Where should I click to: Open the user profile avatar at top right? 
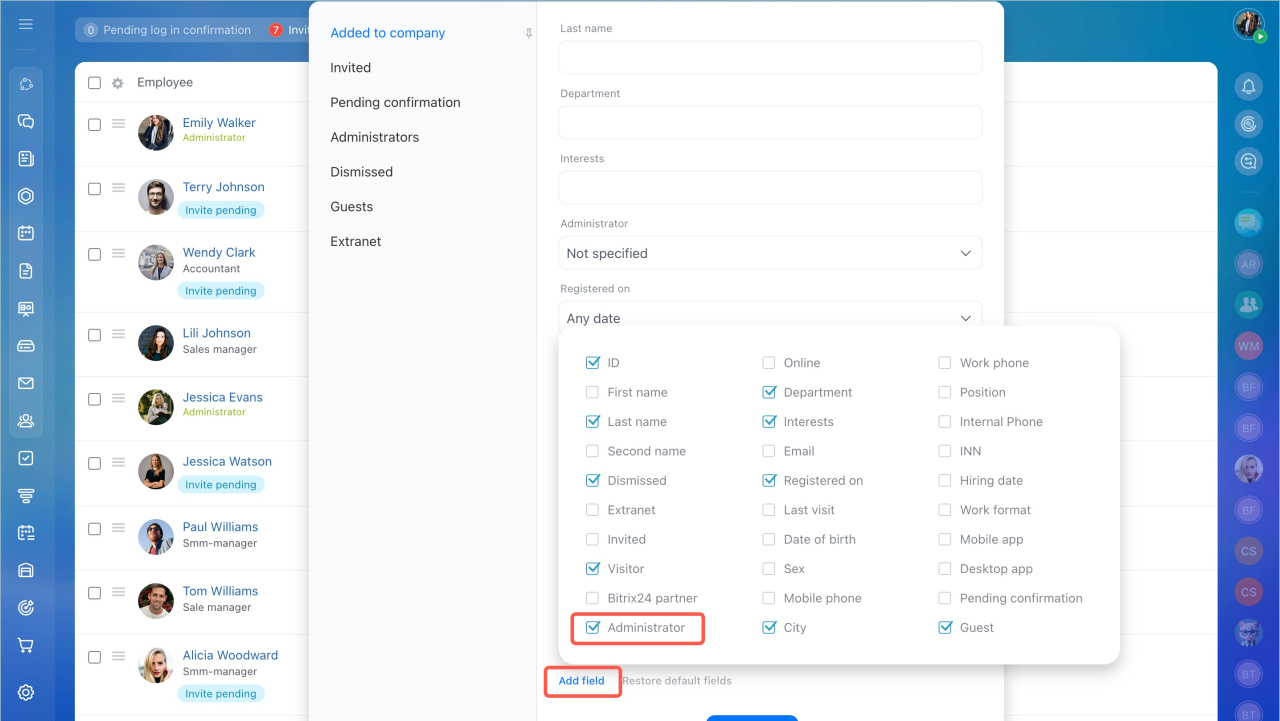1249,25
